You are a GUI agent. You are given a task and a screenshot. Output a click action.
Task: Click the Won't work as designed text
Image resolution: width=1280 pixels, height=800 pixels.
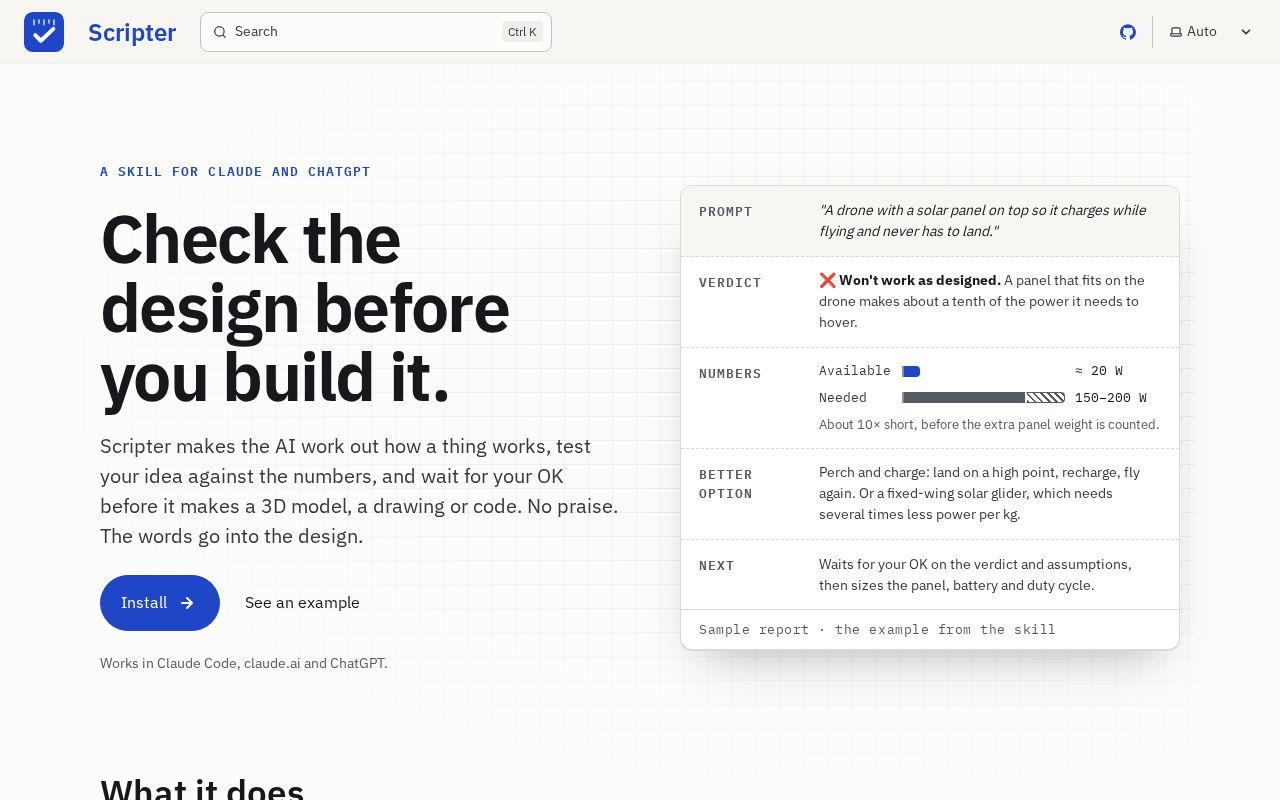(920, 280)
